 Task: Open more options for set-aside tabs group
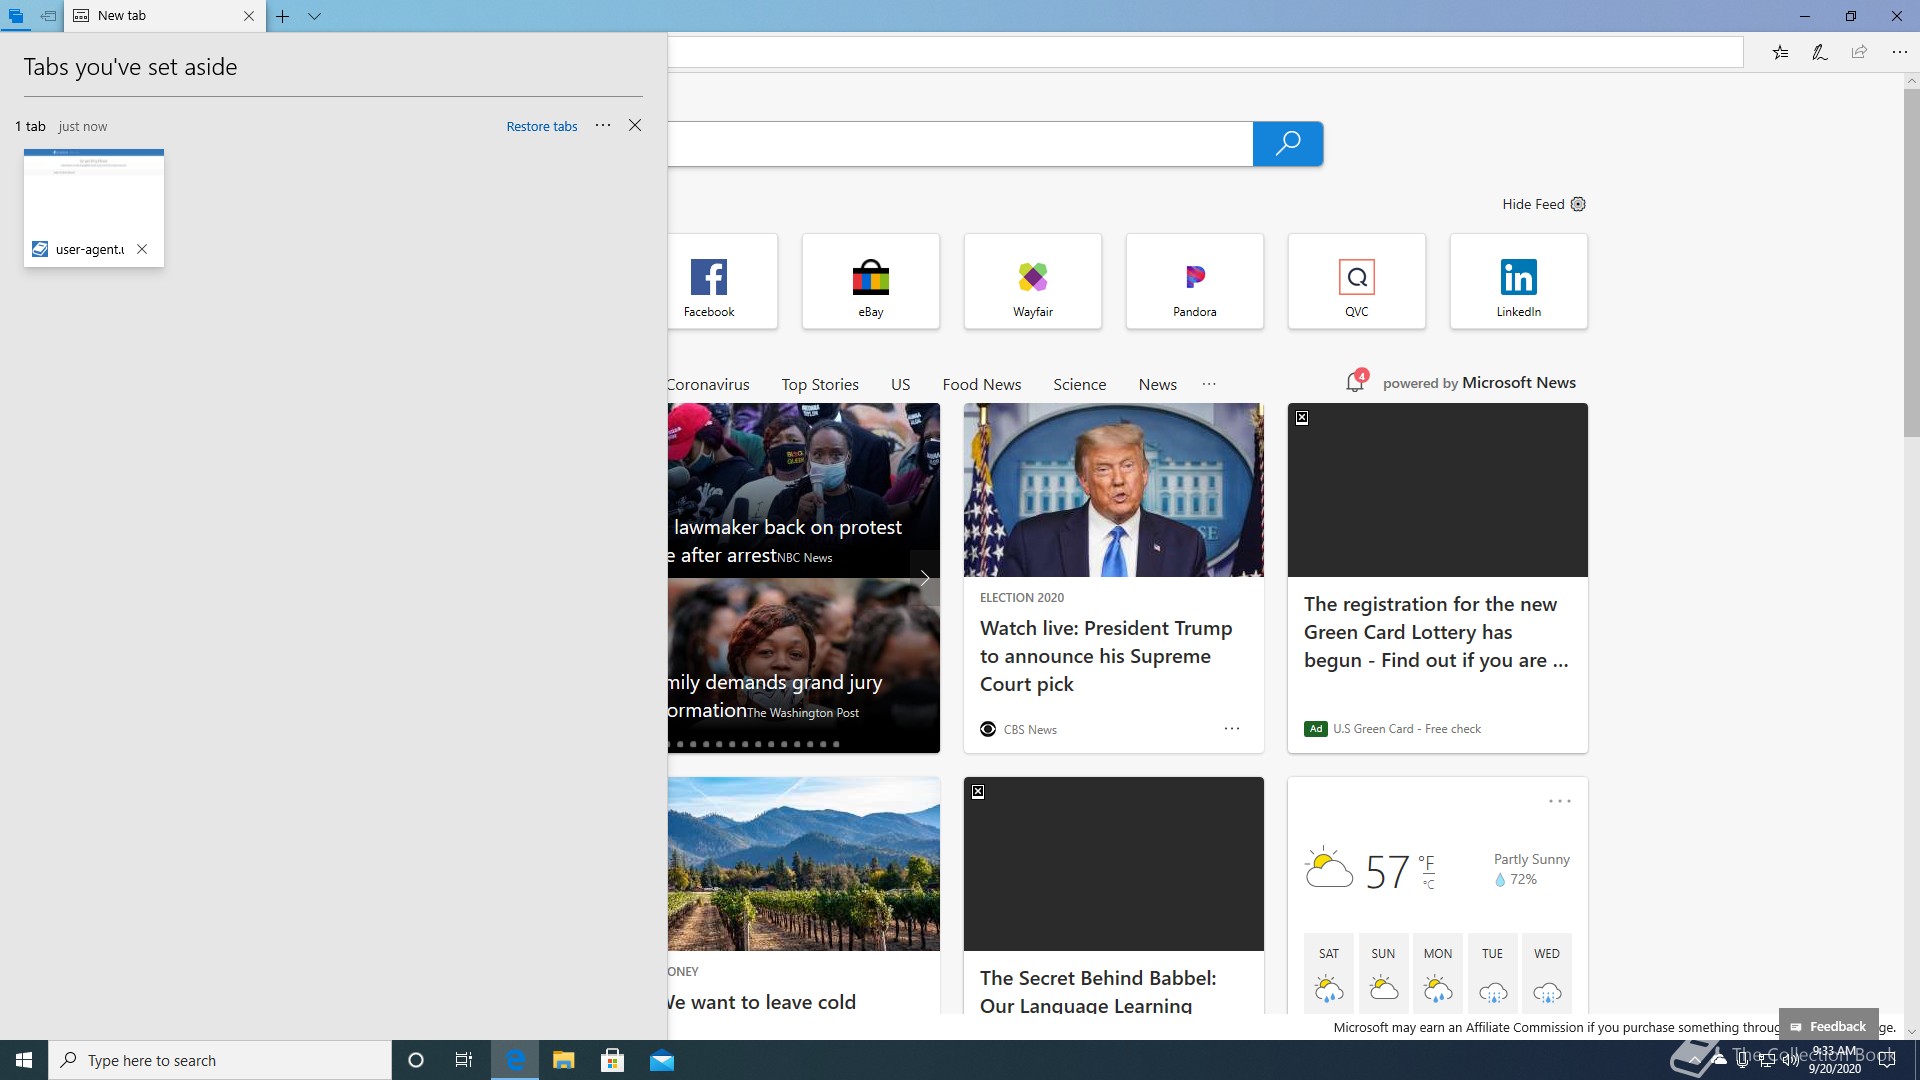click(x=603, y=125)
